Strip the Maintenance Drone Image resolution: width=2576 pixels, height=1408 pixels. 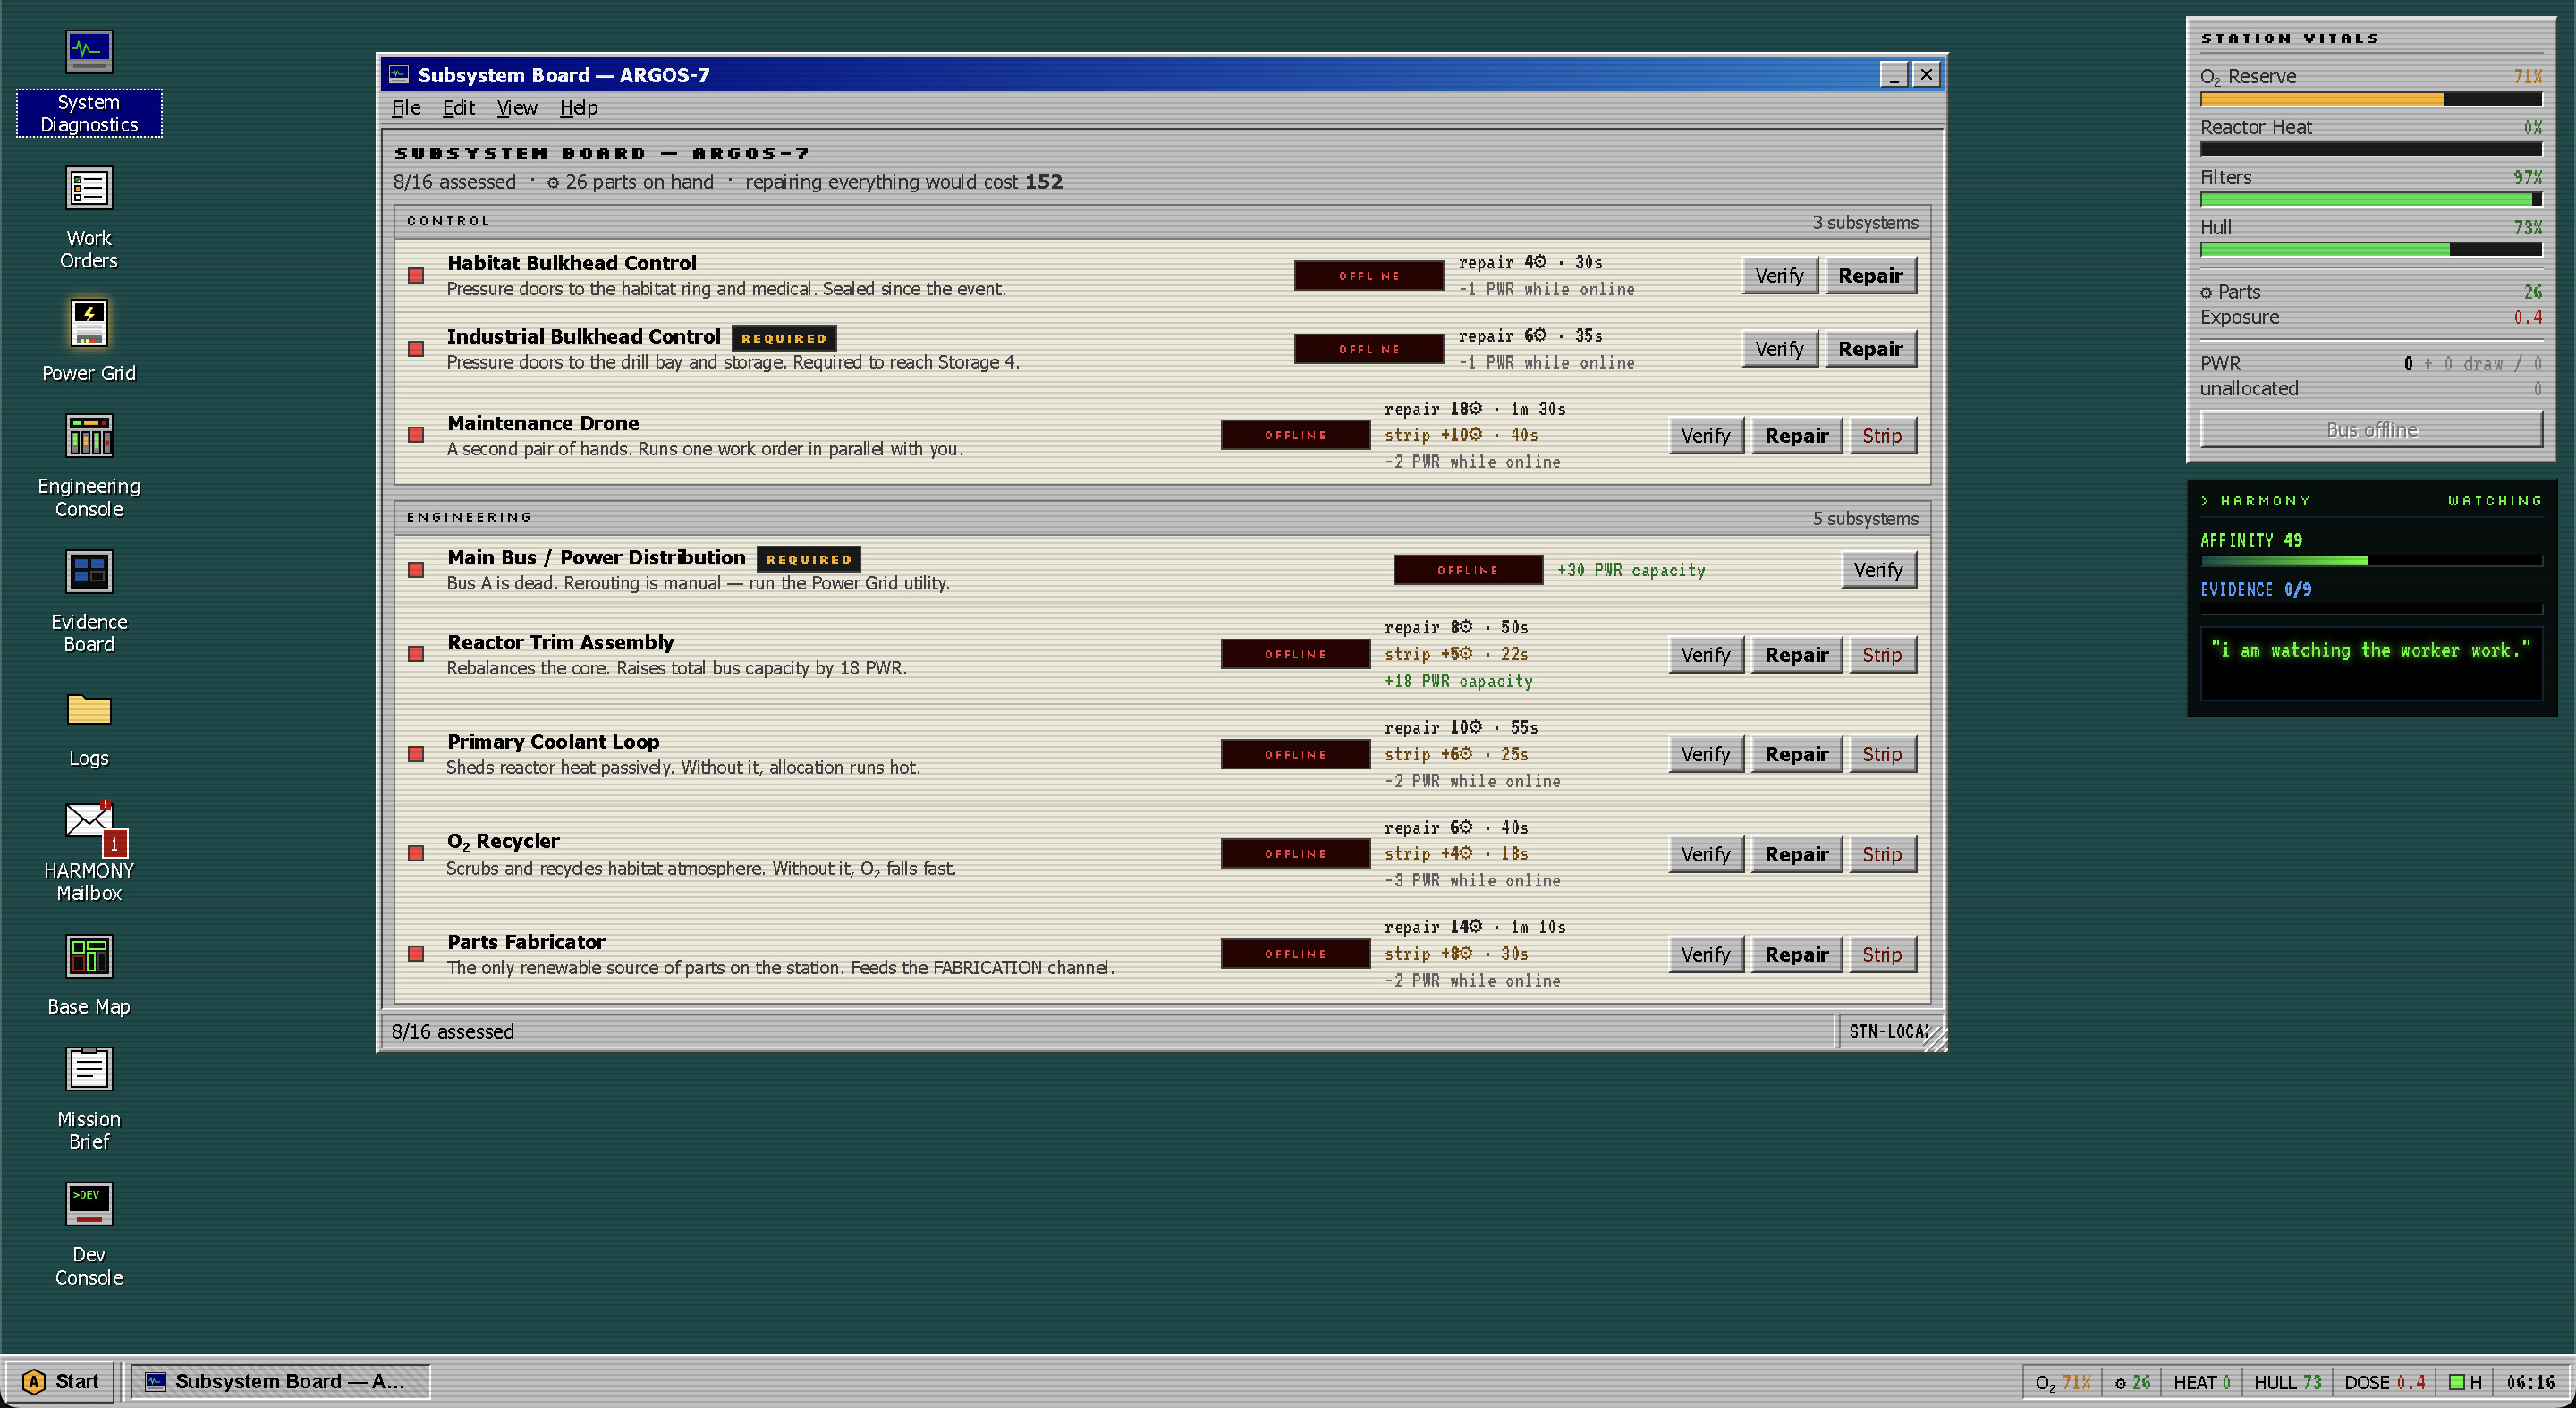pos(1882,436)
